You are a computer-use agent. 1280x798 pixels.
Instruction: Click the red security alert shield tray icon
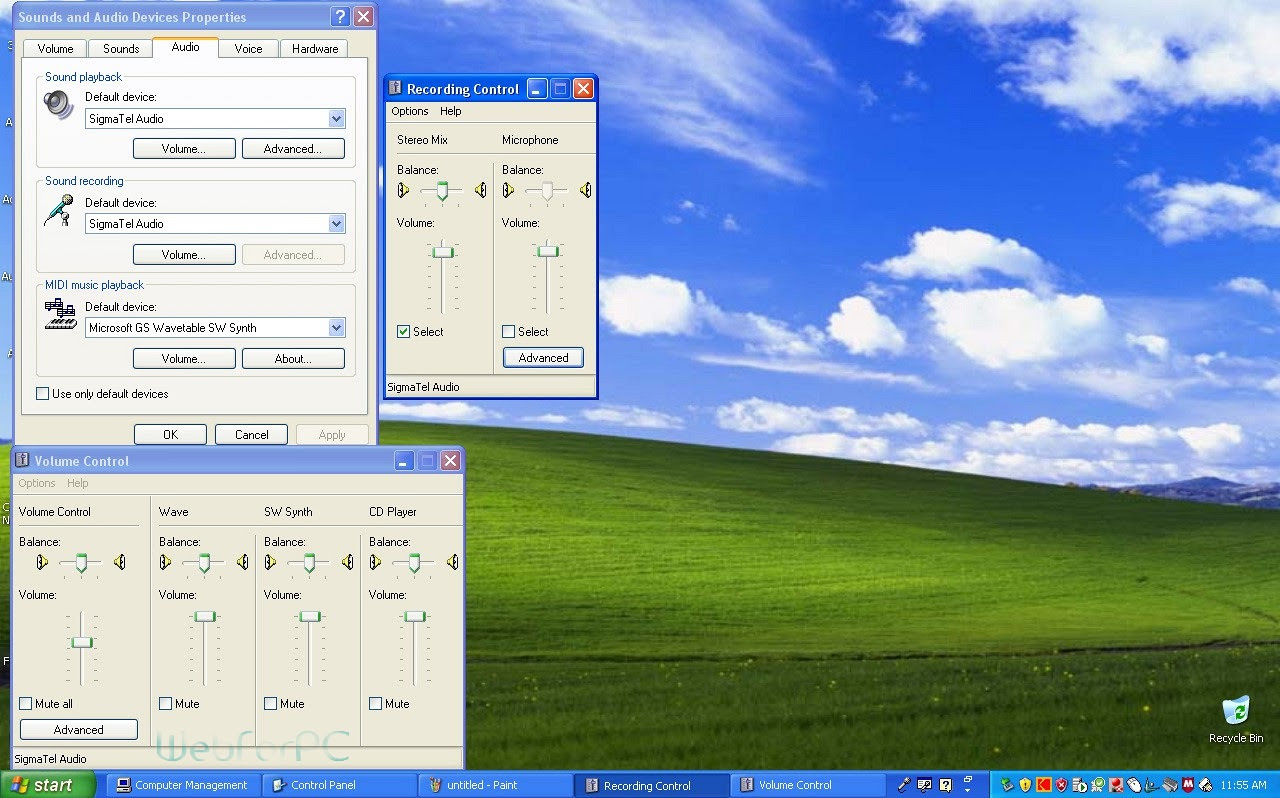(1062, 785)
